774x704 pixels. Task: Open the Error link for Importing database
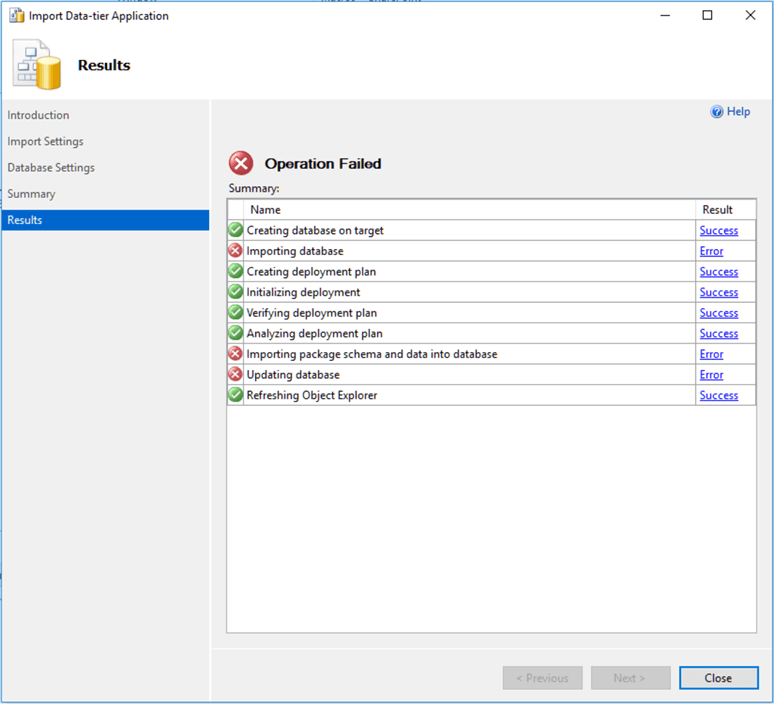pyautogui.click(x=711, y=251)
